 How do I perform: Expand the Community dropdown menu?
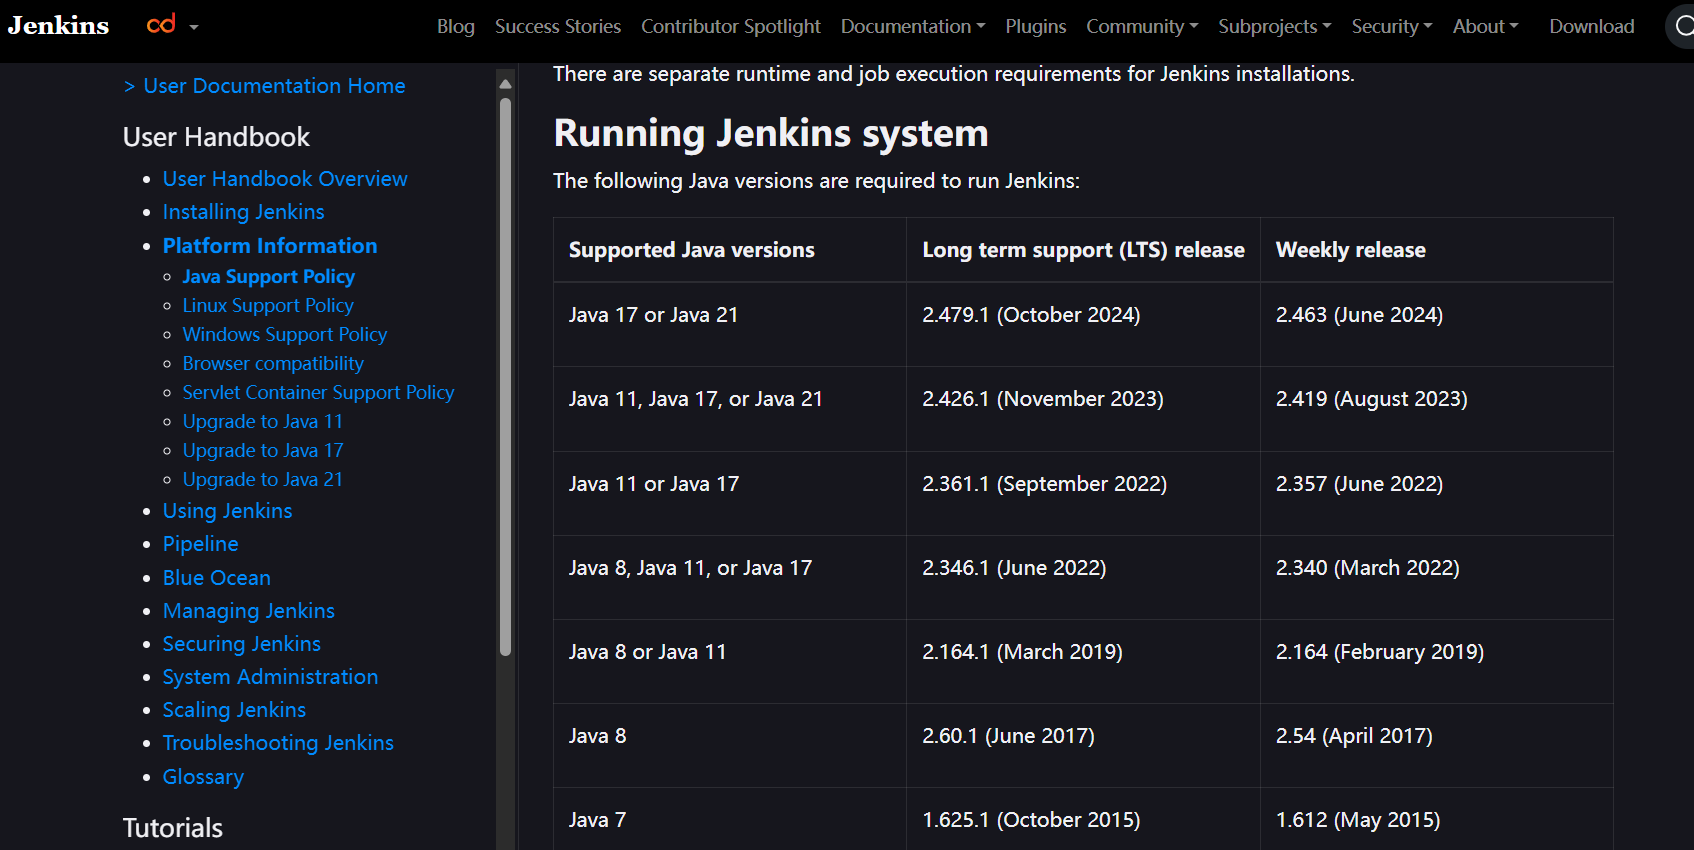tap(1142, 26)
